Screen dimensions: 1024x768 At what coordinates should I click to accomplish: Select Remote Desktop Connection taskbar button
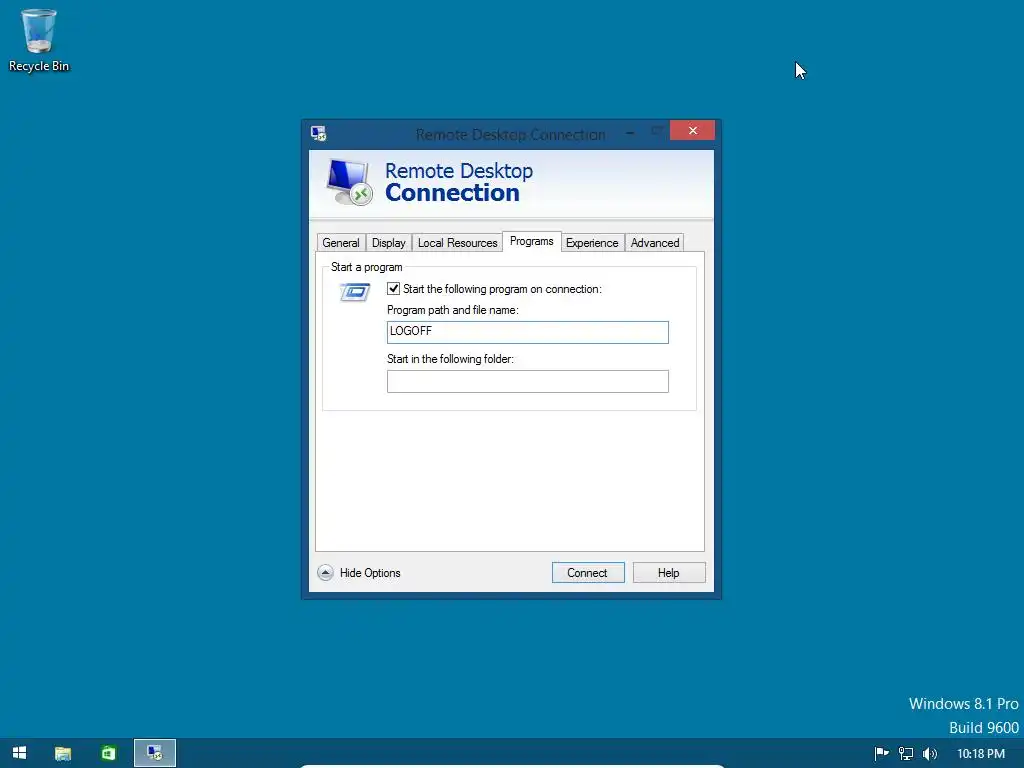(155, 753)
